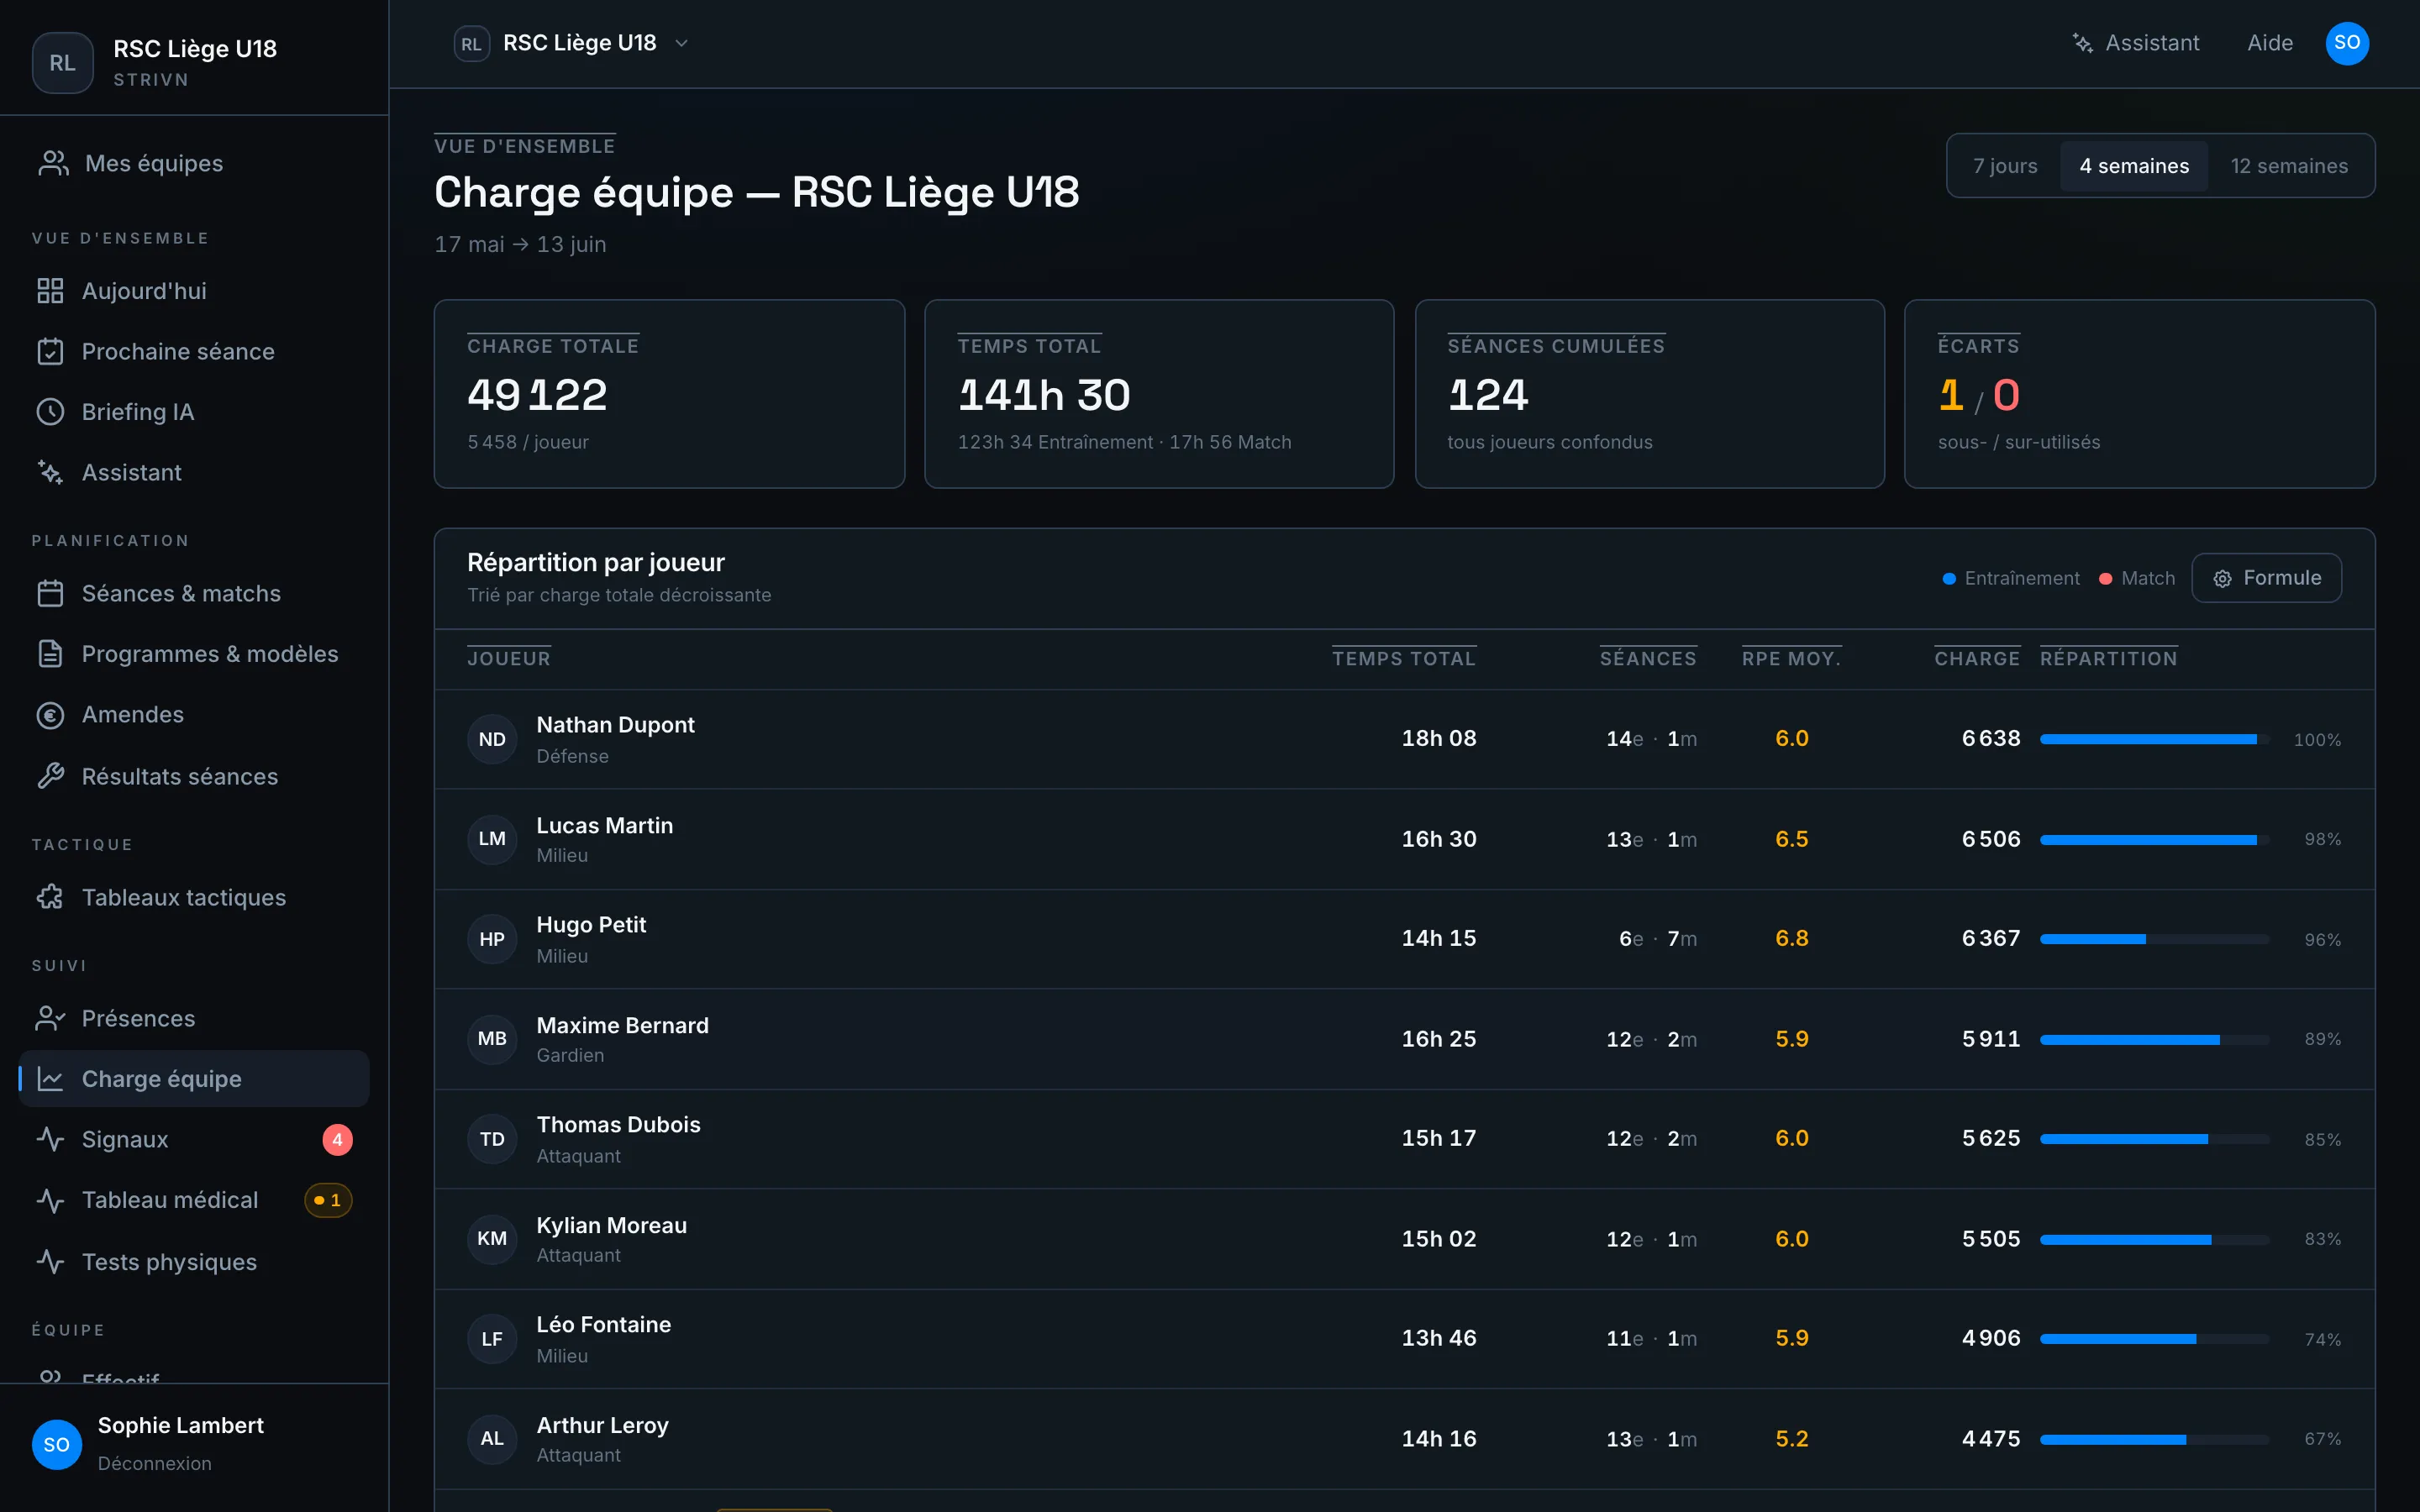Screen dimensions: 2420x1512
Task: Click the Résultats séances wrench icon
Action: point(50,776)
